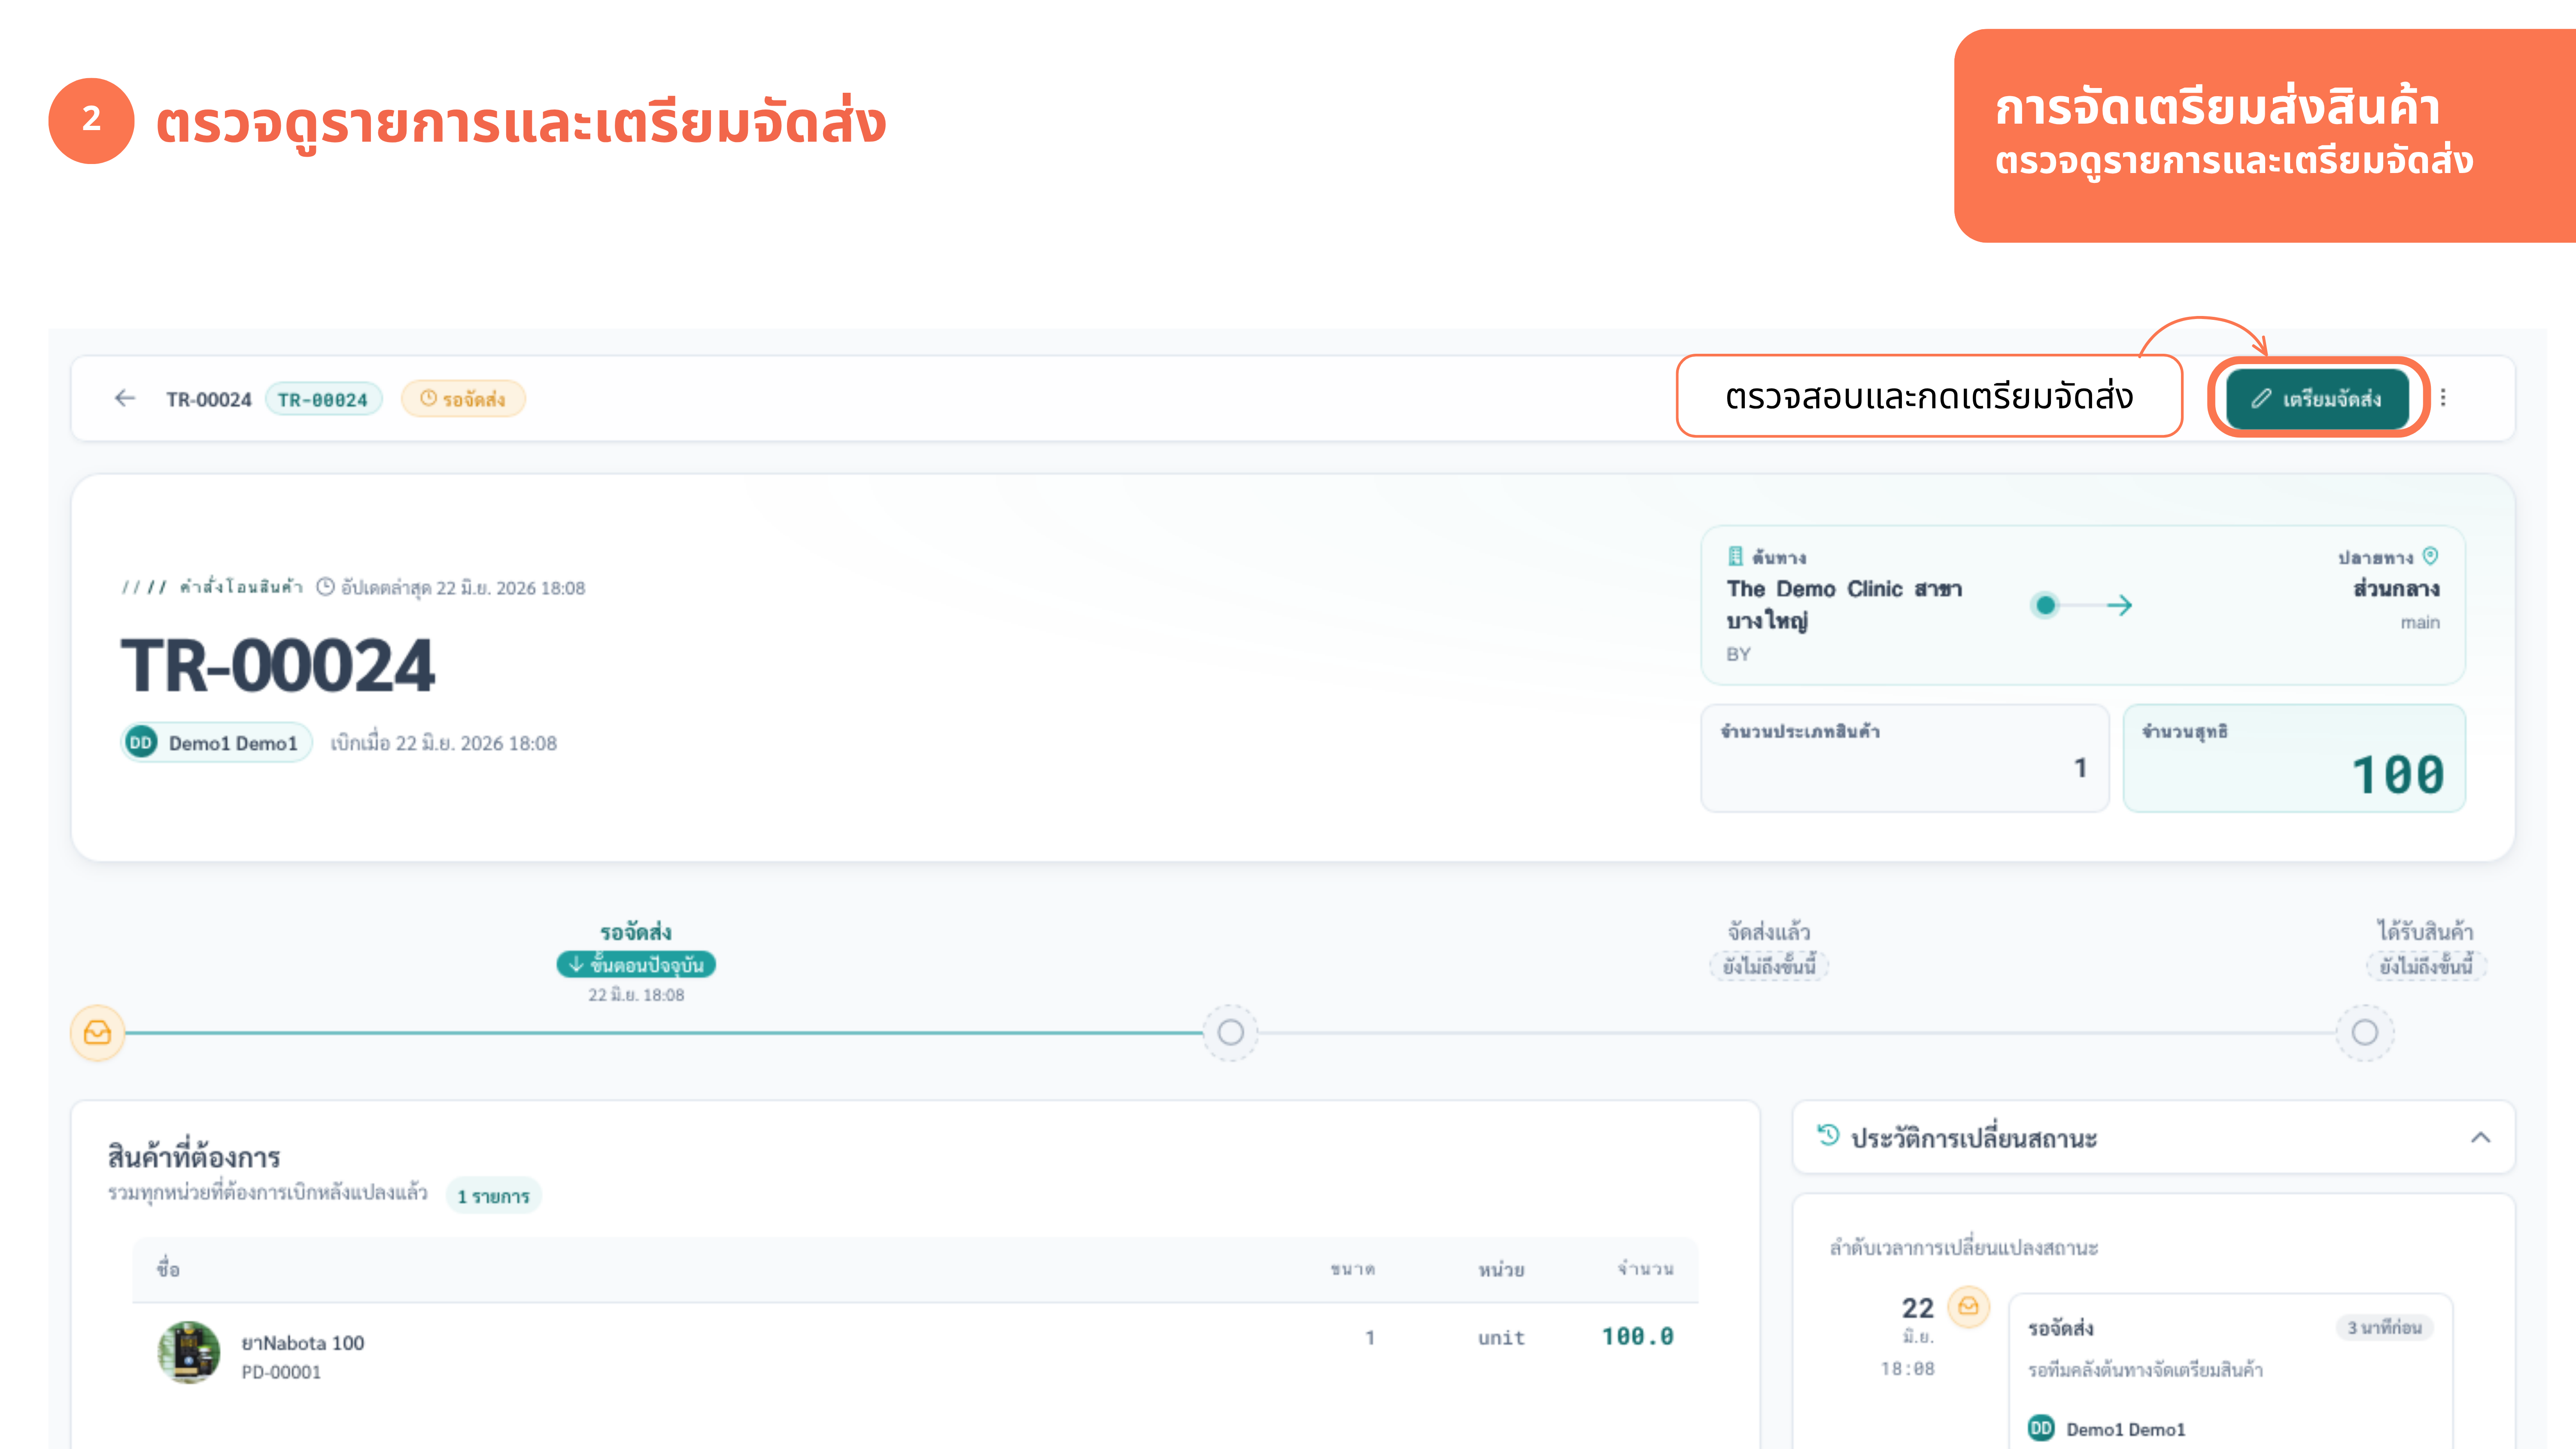Click the history icon beside ประวัติการเปลี่ยนสถานะ
Screen dimensions: 2576x1449
pos(1828,1136)
